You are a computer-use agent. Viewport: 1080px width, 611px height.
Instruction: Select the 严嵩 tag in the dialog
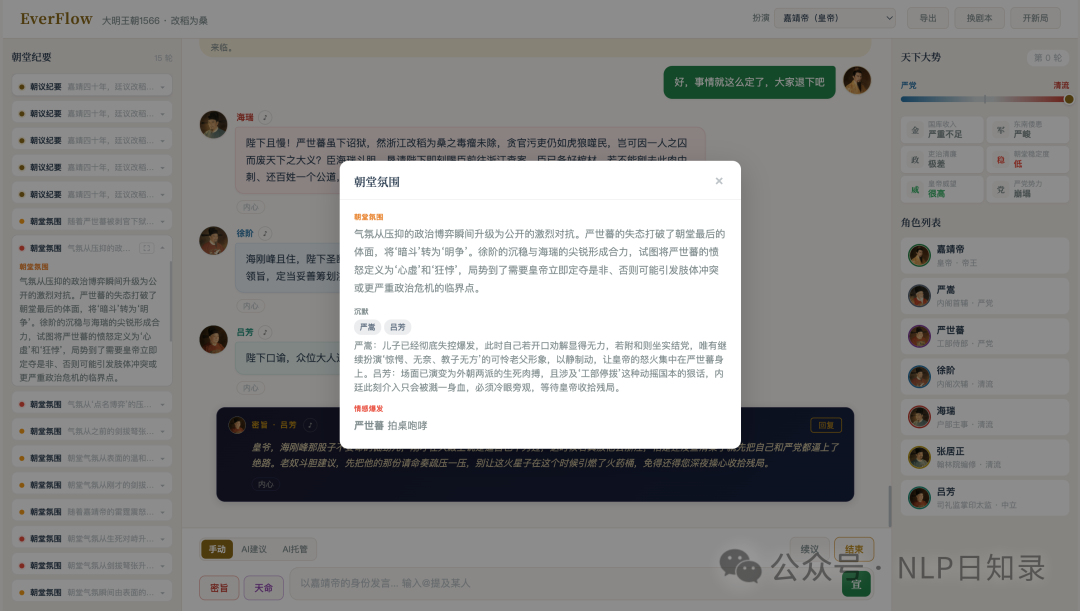tap(367, 327)
